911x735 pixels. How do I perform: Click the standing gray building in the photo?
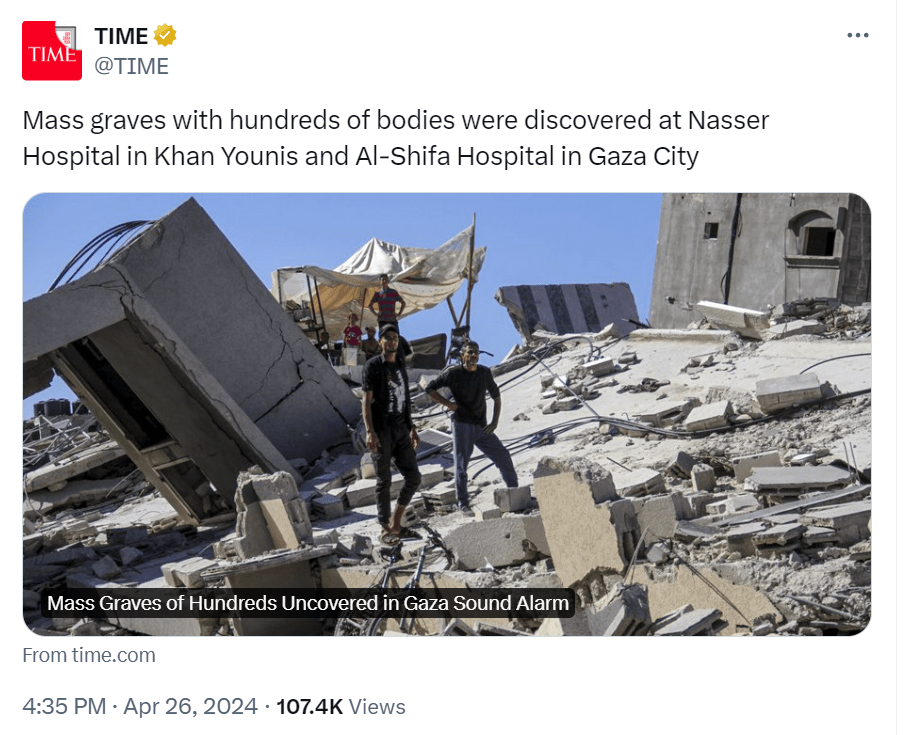758,259
